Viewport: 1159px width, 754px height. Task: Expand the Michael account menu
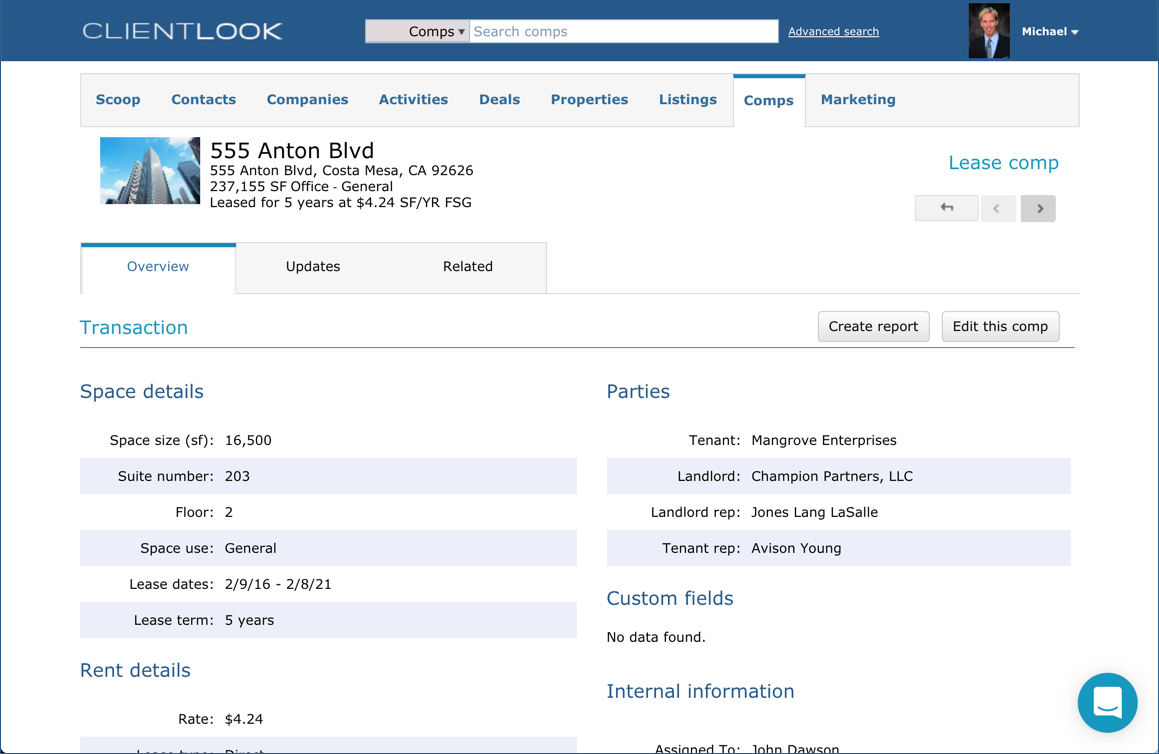pos(1050,31)
